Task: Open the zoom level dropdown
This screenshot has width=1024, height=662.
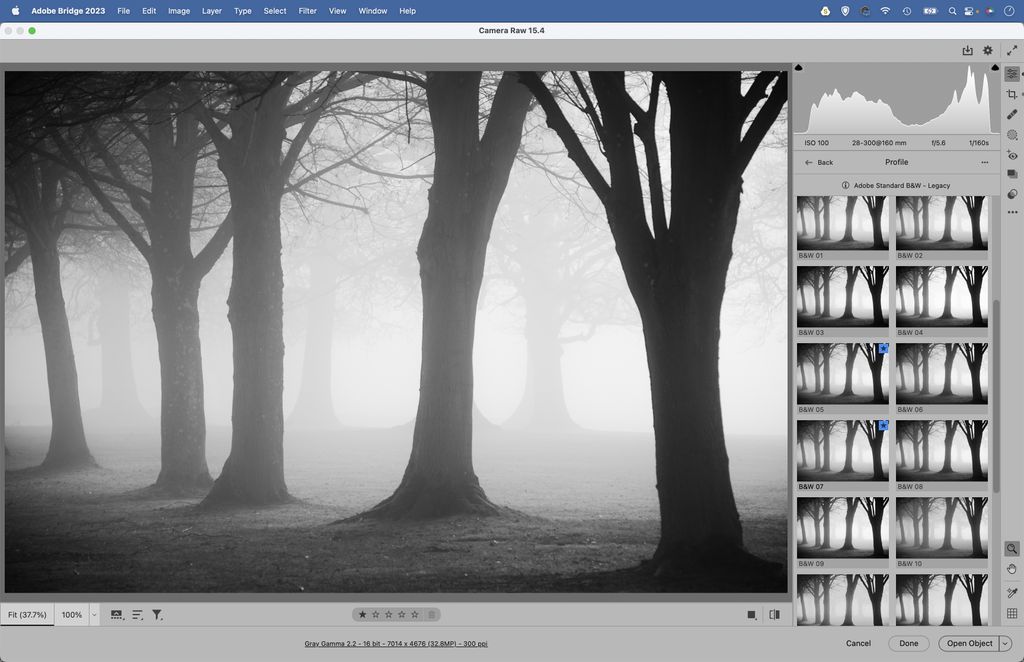Action: 93,614
